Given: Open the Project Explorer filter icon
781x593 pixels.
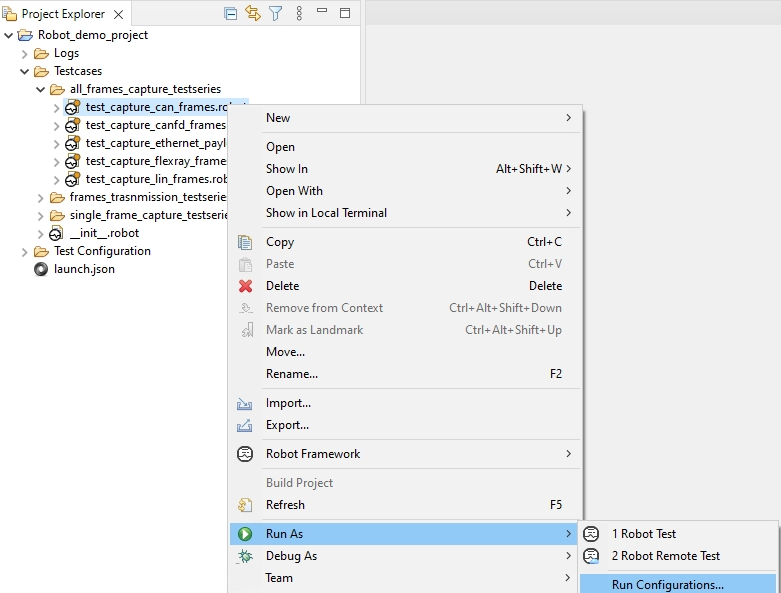Looking at the screenshot, I should tap(276, 14).
